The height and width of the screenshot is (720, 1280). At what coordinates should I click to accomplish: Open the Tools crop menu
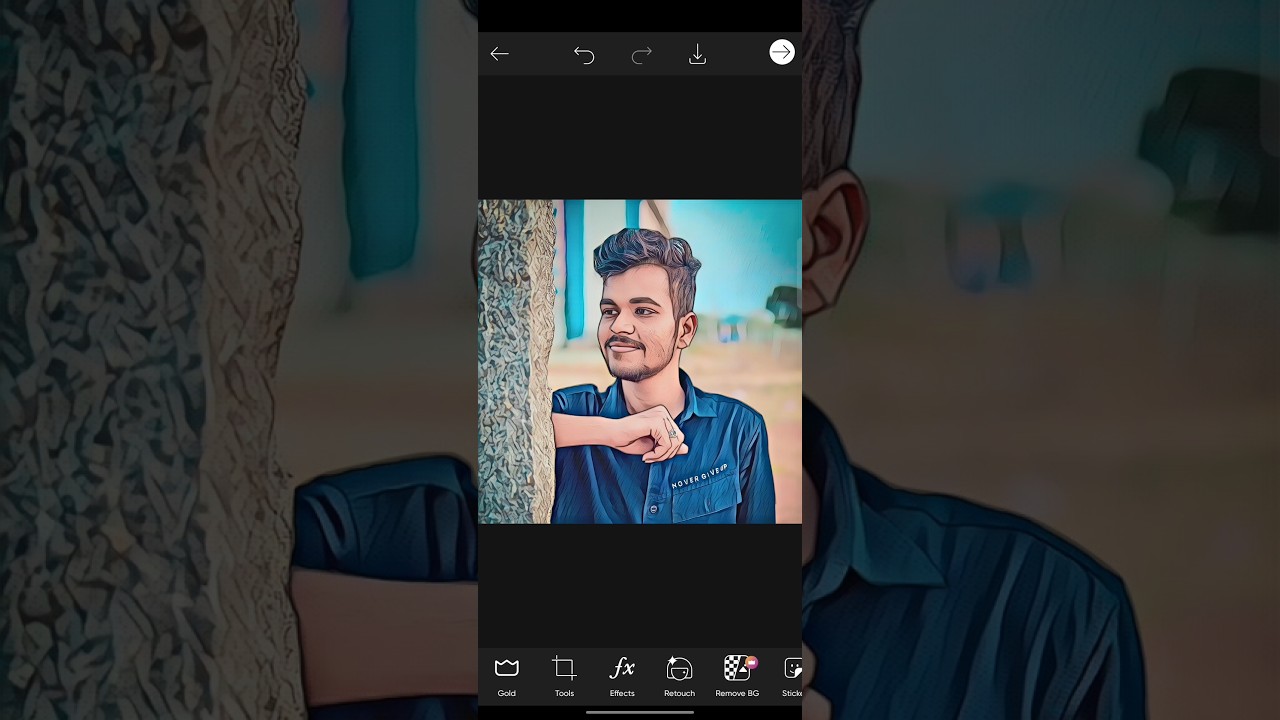coord(564,677)
